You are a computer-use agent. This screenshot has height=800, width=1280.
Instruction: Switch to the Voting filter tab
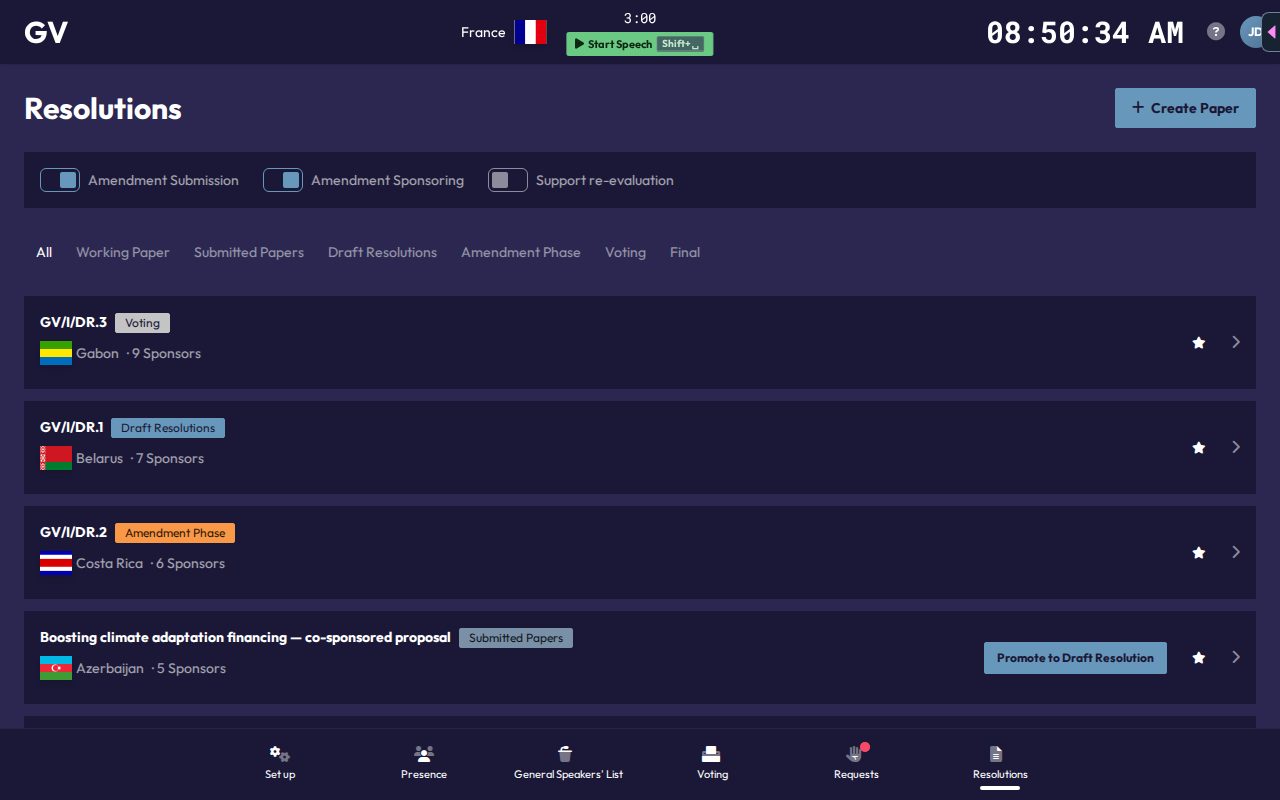[x=625, y=252]
